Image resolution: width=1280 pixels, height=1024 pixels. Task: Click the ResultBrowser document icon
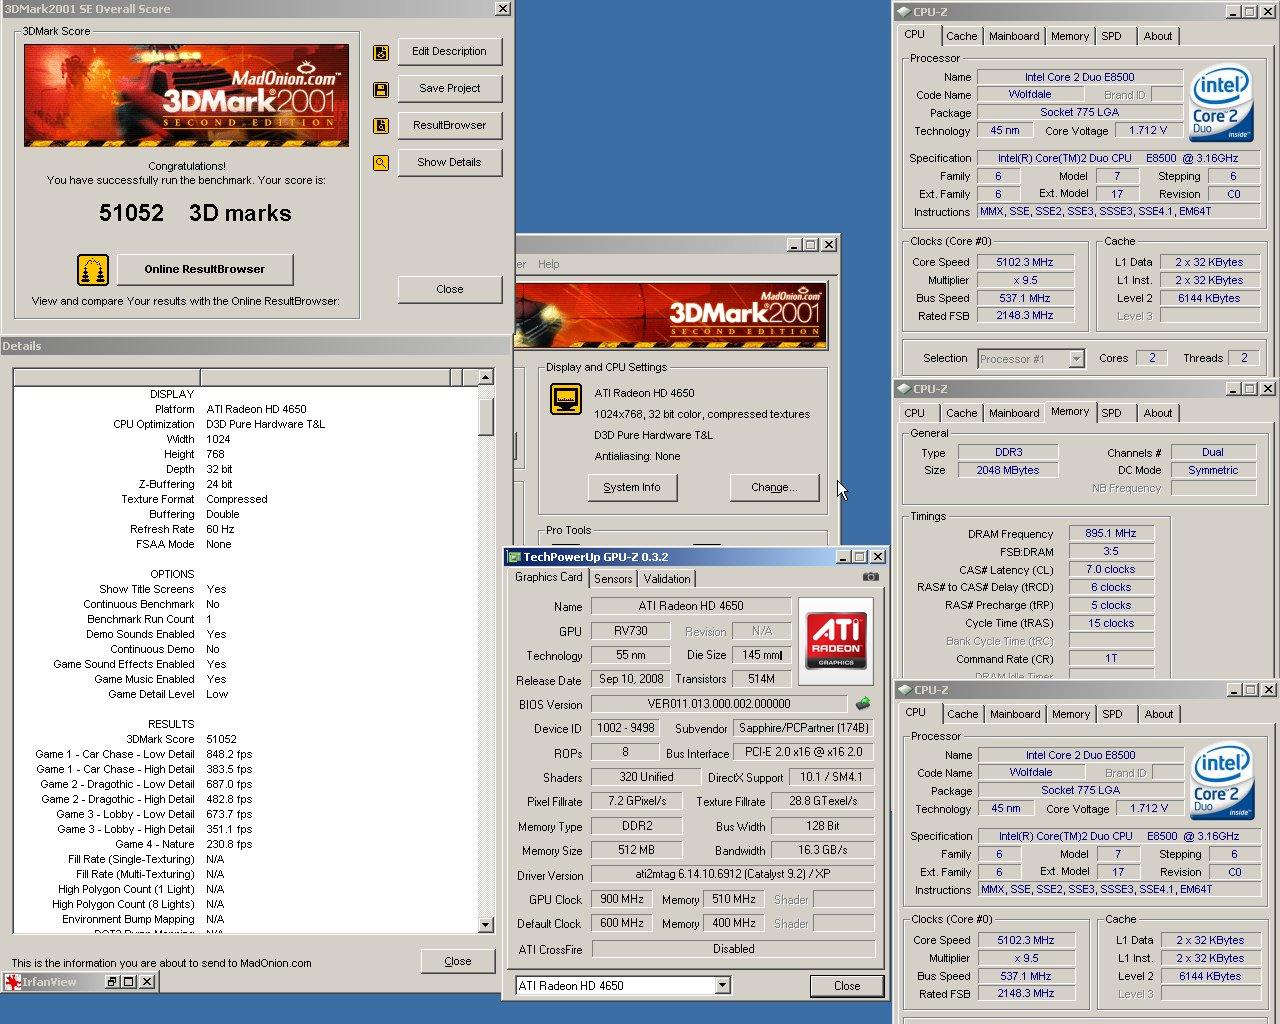coord(381,126)
